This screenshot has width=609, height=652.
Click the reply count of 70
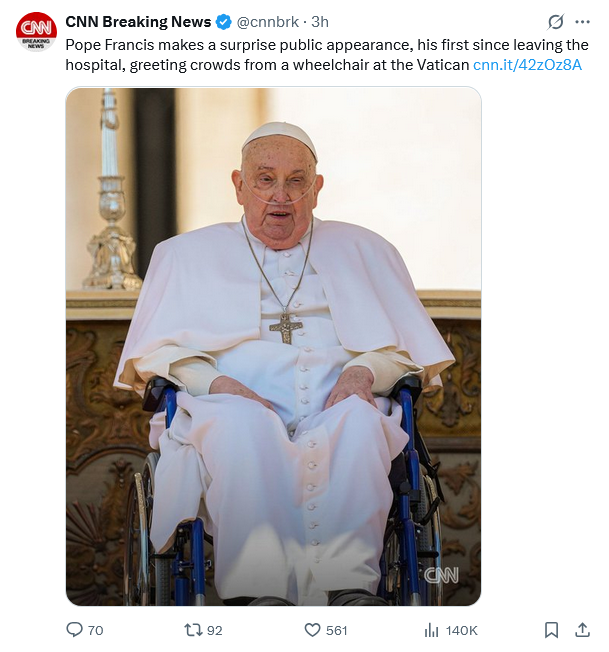[x=96, y=630]
